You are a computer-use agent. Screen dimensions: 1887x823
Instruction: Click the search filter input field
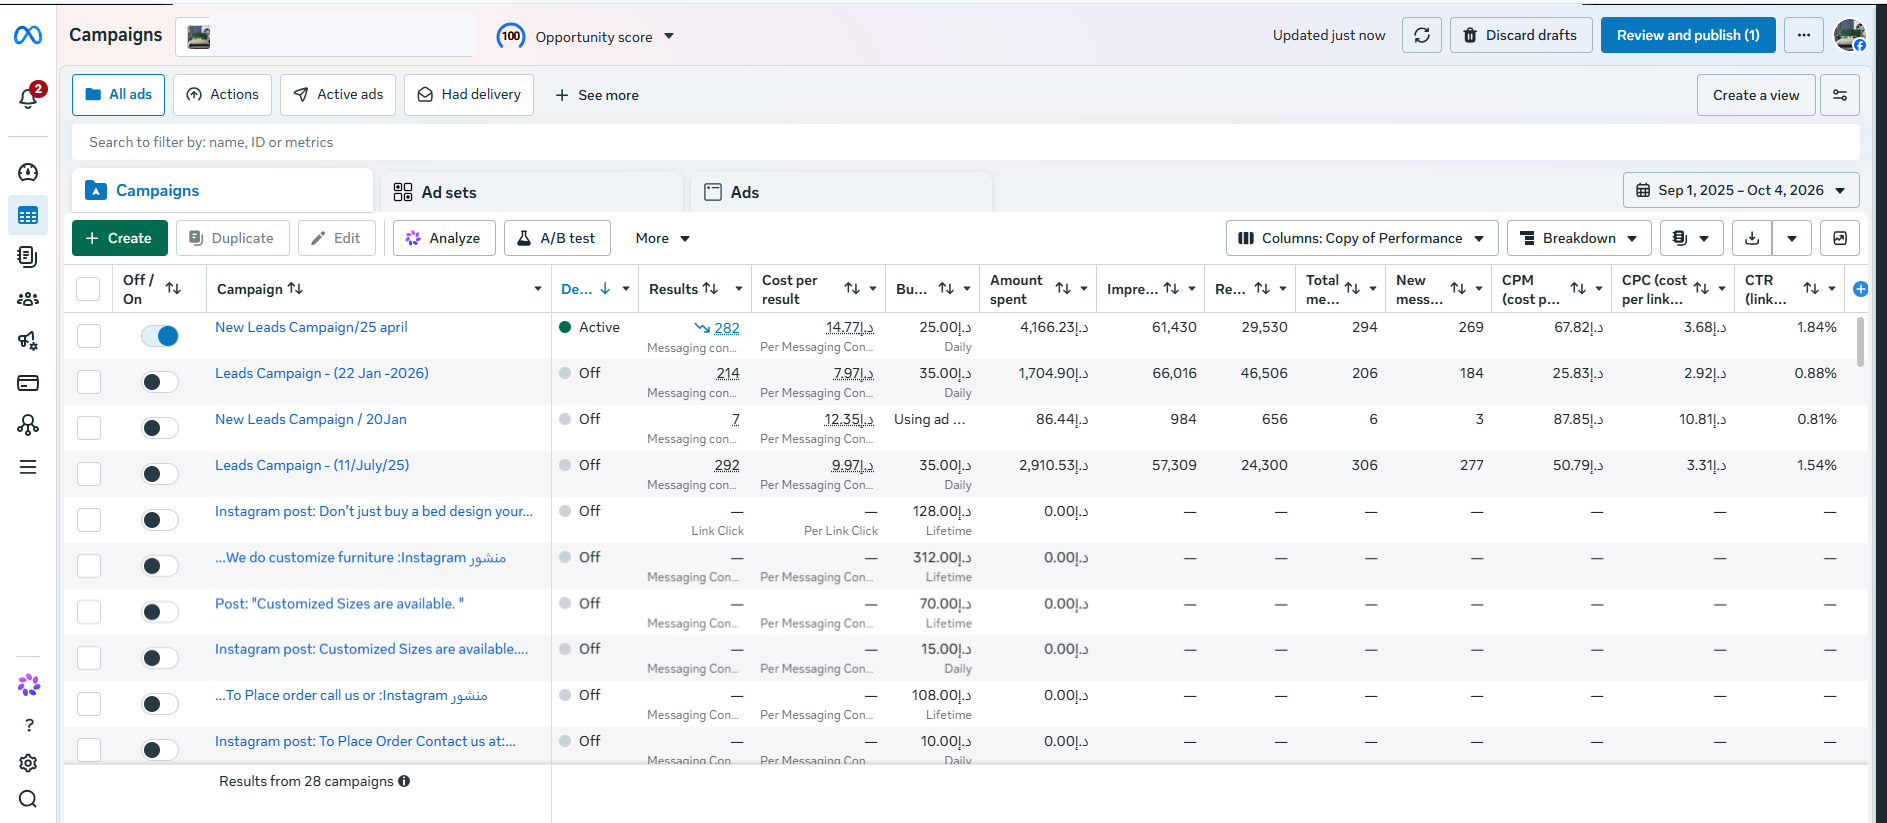966,142
